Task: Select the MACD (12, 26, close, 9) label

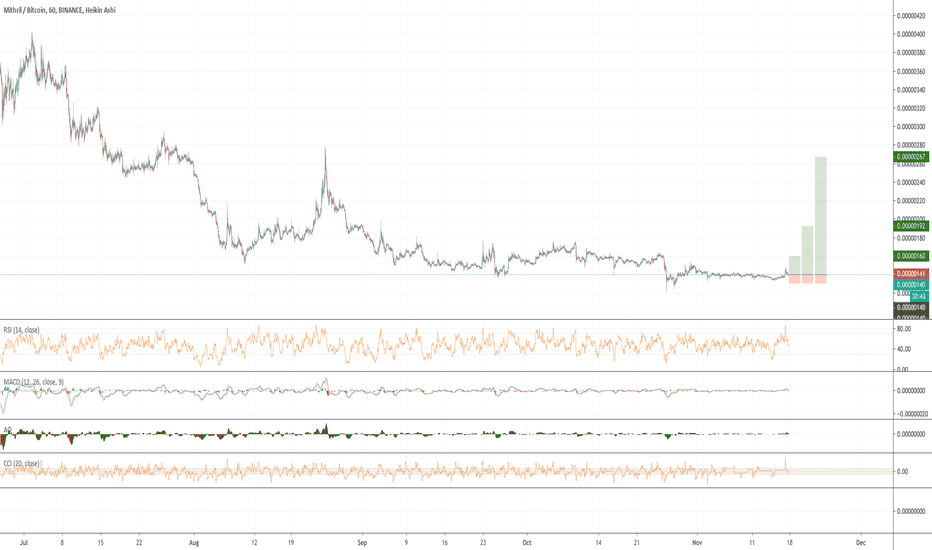Action: point(33,382)
